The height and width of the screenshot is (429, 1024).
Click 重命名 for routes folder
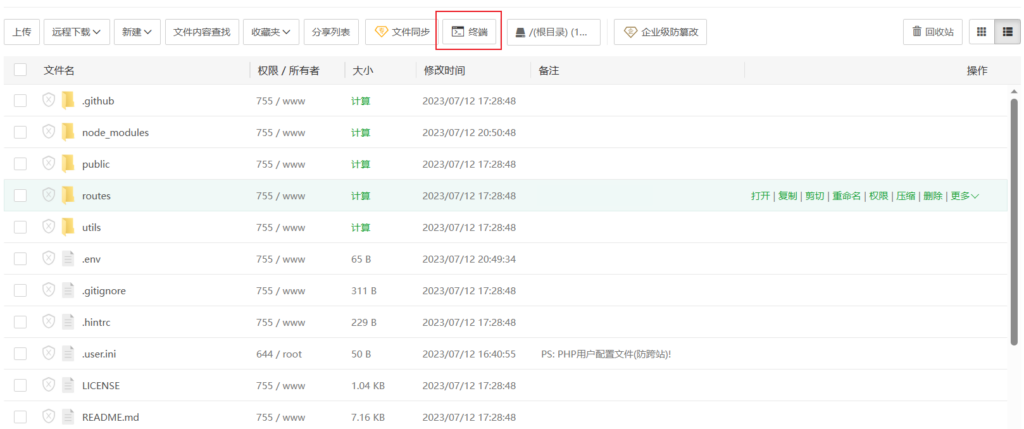846,196
